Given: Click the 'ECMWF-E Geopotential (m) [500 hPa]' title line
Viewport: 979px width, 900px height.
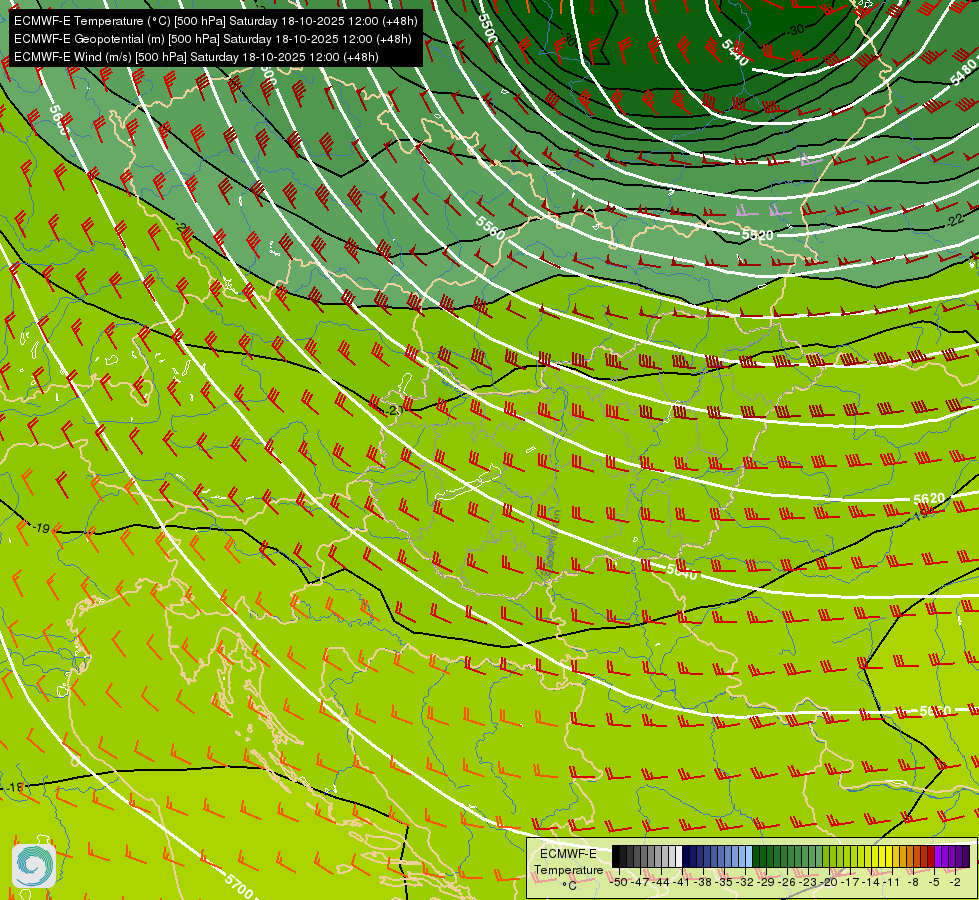Looking at the screenshot, I should coord(213,39).
